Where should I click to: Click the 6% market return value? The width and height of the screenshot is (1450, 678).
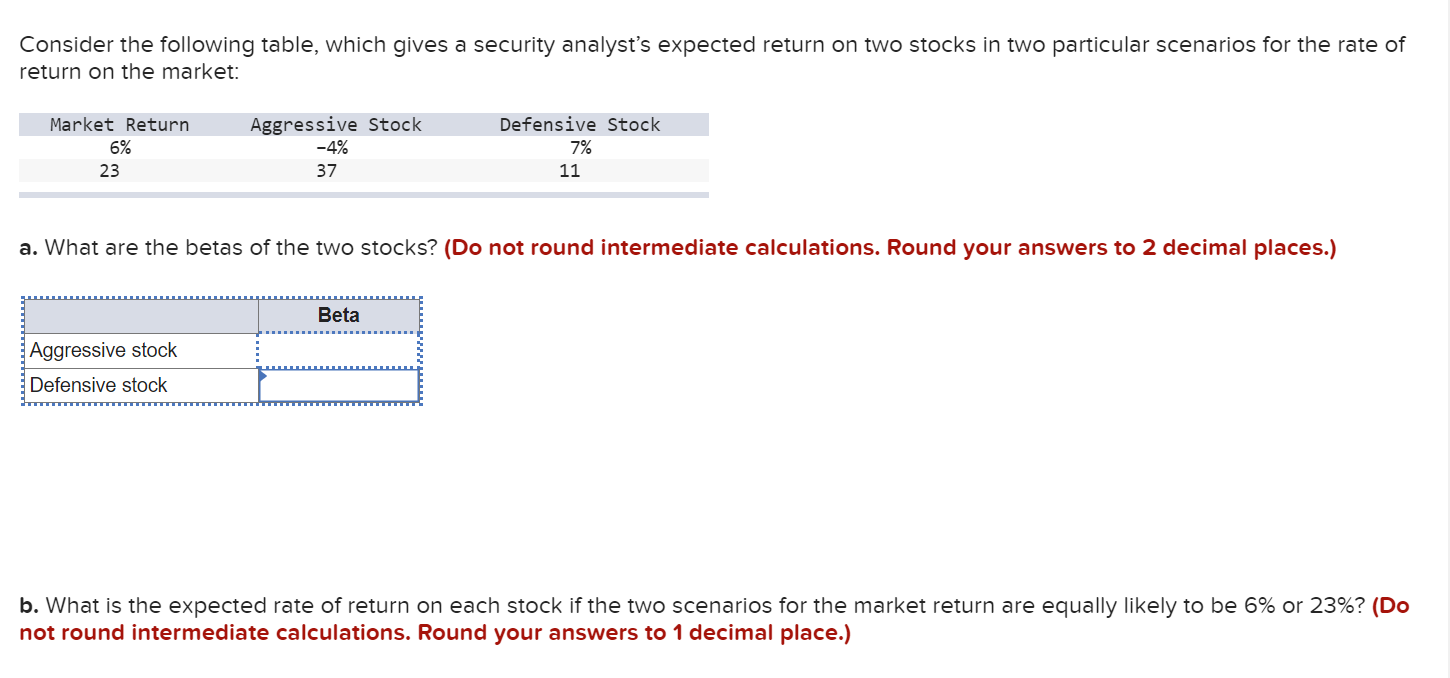[x=120, y=147]
